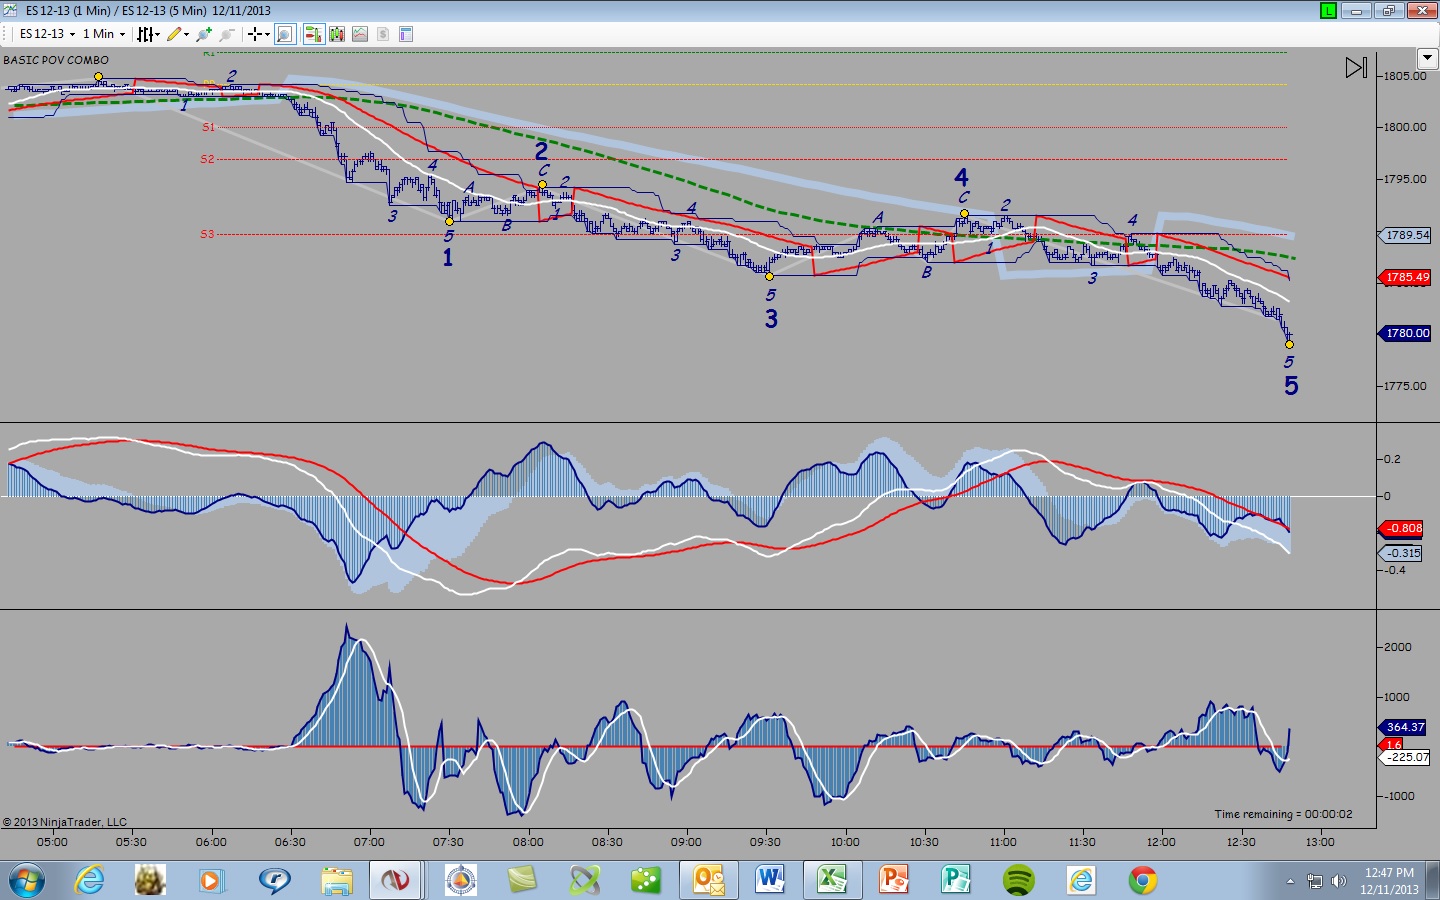This screenshot has height=900, width=1440.
Task: Open Microsoft Publisher from the taskbar
Action: click(956, 881)
